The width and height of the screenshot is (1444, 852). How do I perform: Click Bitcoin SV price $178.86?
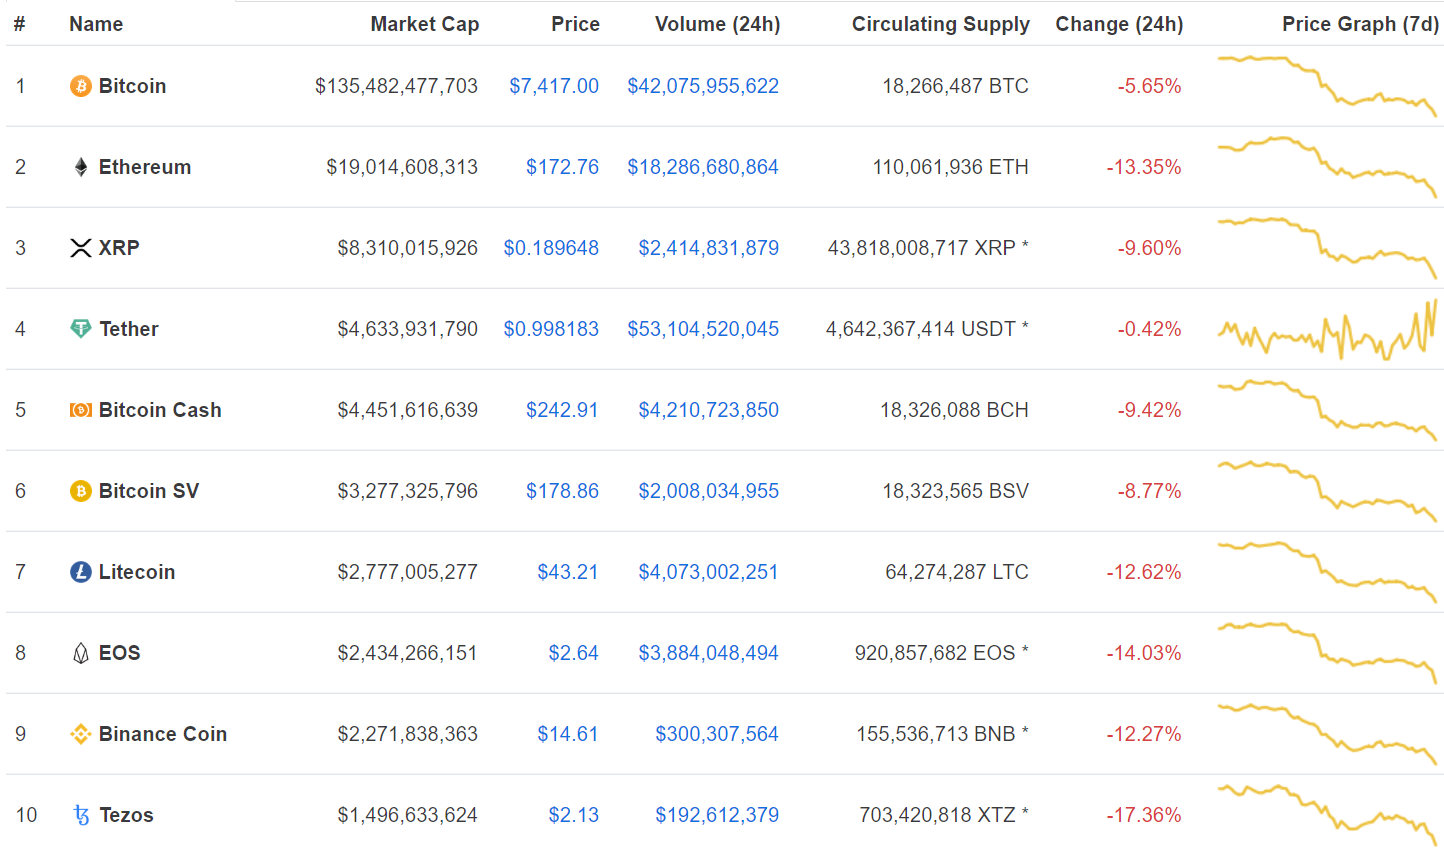coord(563,491)
